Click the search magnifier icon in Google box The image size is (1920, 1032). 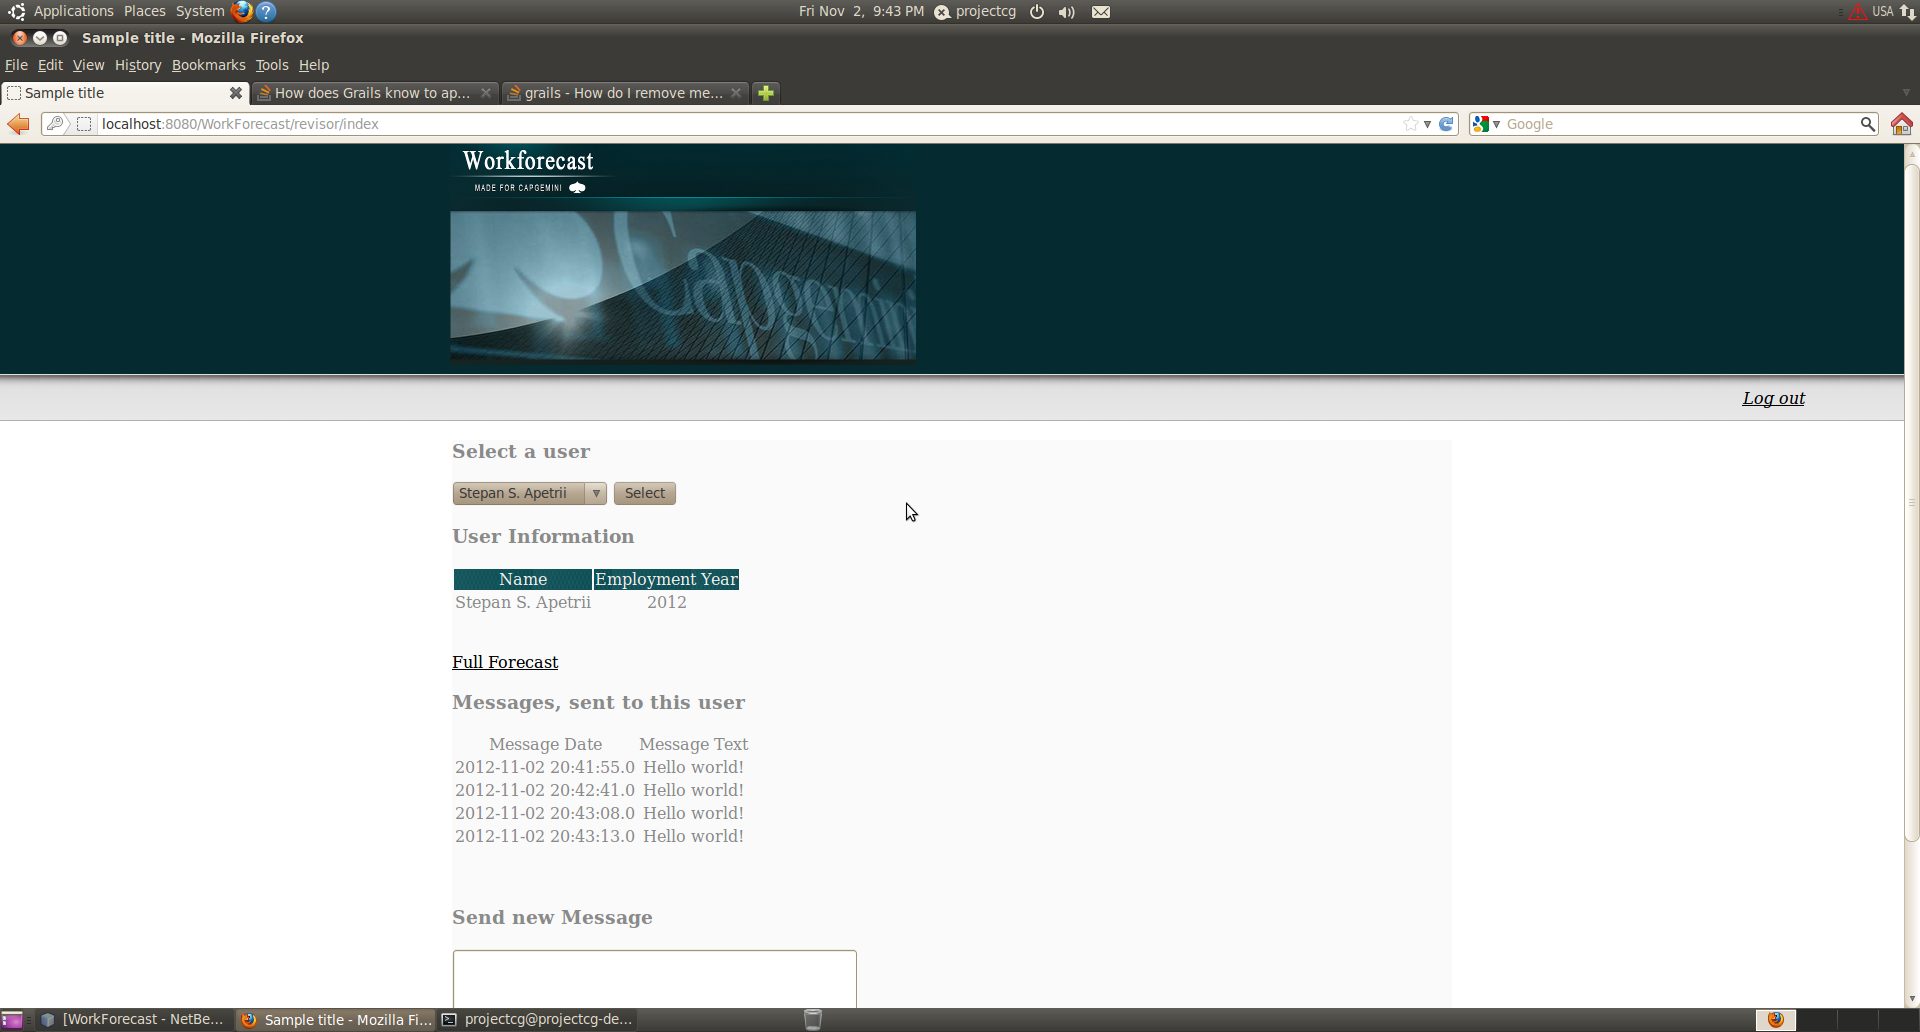(1867, 124)
